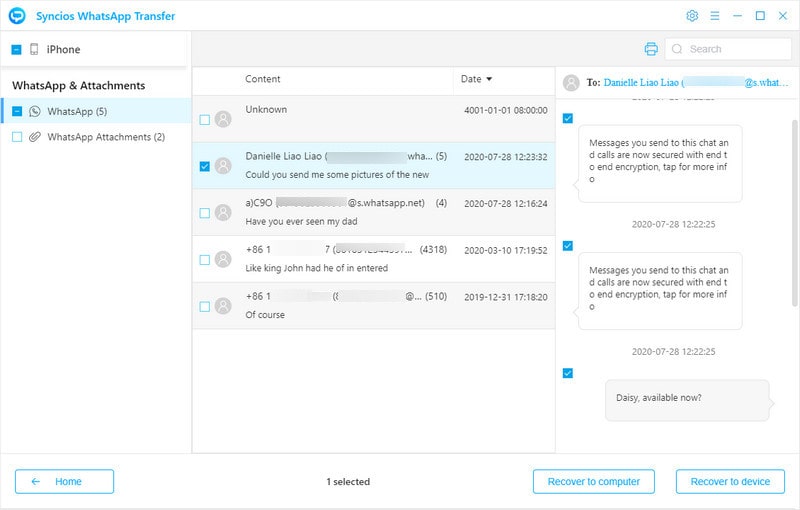Go back with the Home button
The image size is (800, 510).
[64, 481]
